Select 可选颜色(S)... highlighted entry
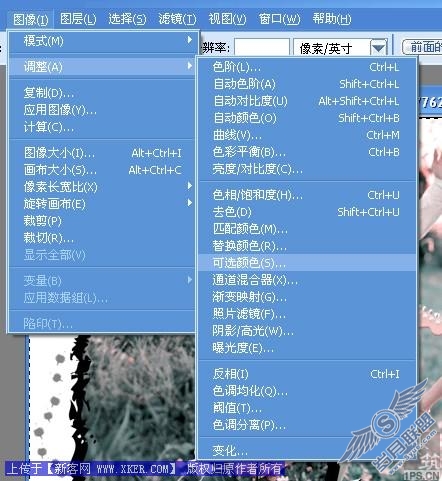The width and height of the screenshot is (442, 481). (x=307, y=263)
